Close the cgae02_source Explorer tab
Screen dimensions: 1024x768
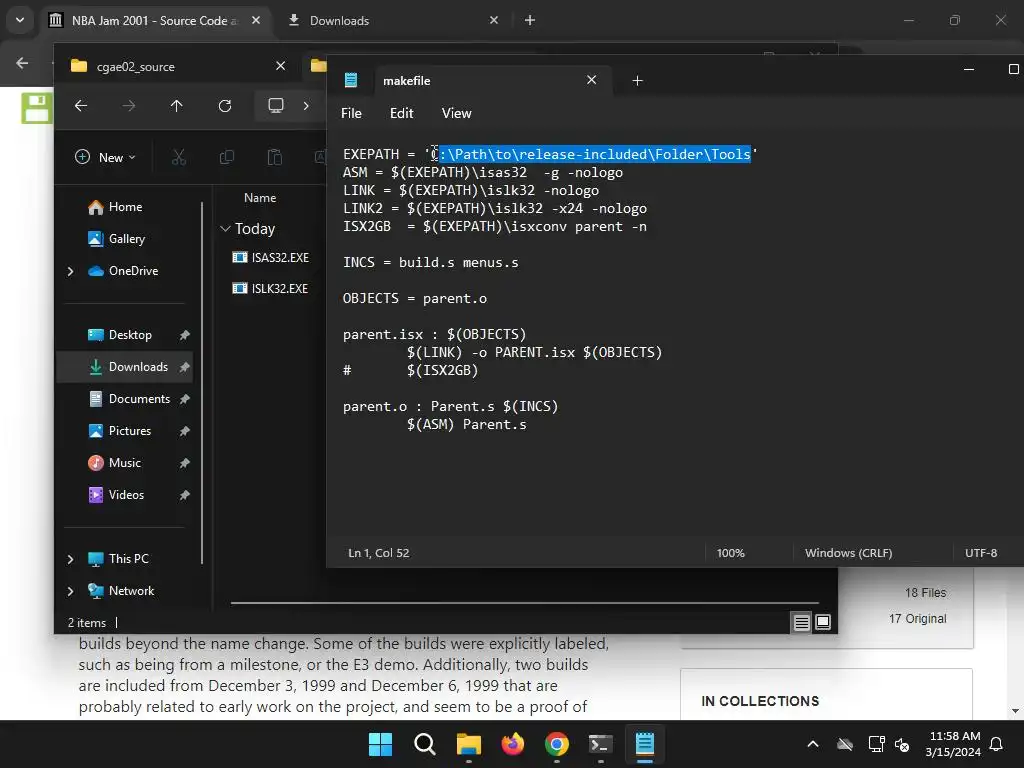280,66
